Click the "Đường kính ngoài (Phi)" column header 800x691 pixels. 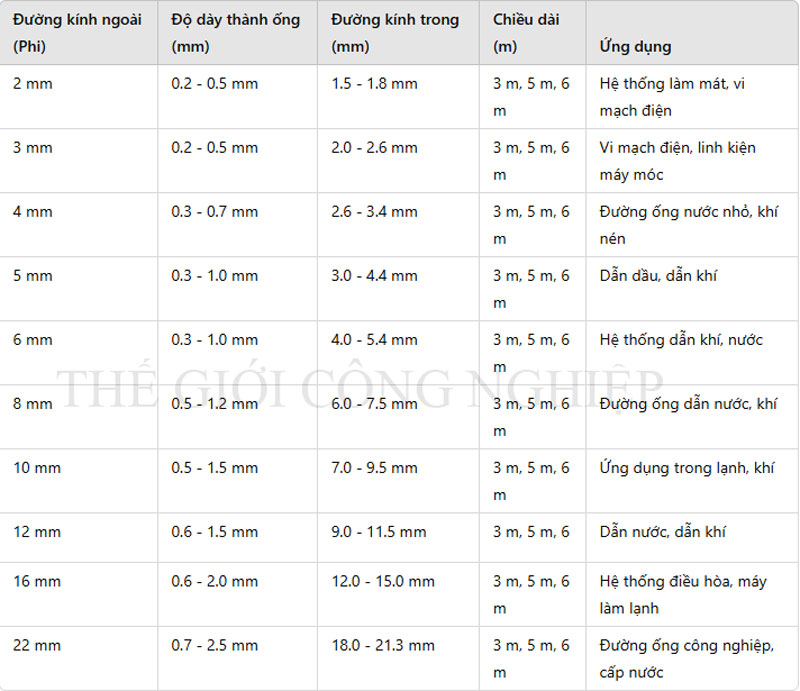[x=76, y=33]
